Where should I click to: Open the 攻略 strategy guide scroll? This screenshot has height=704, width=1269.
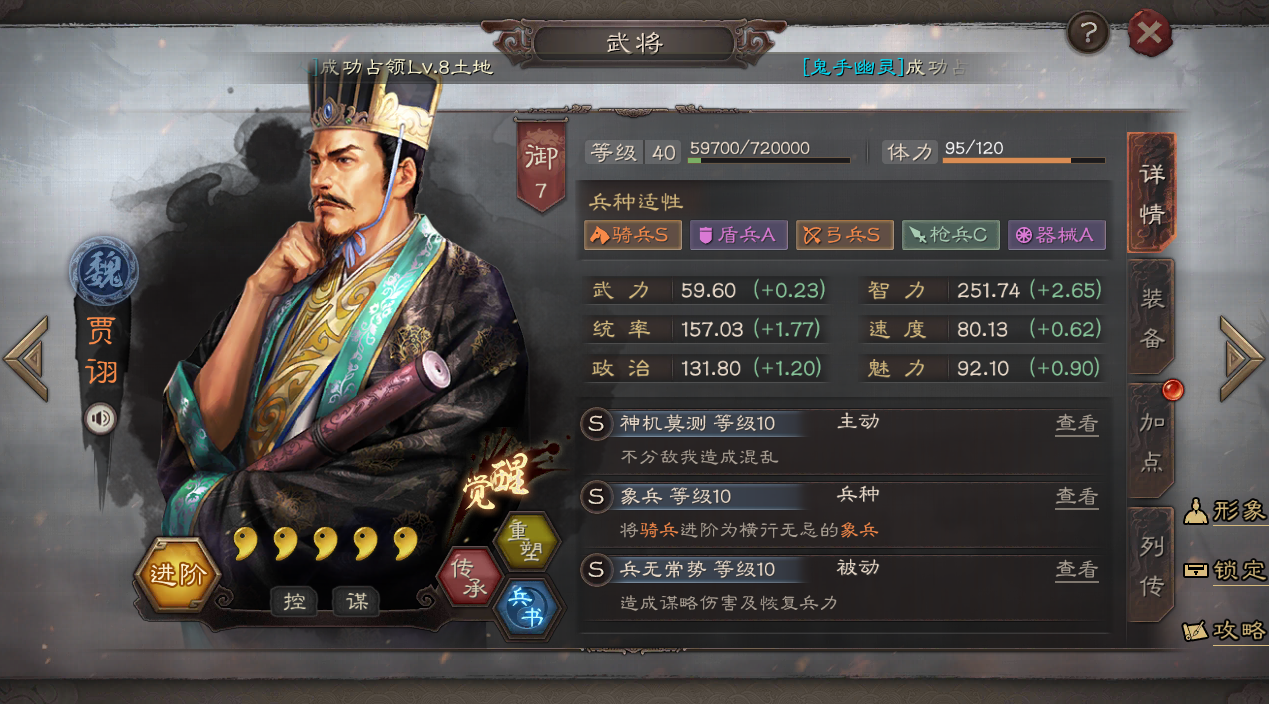pyautogui.click(x=1225, y=630)
